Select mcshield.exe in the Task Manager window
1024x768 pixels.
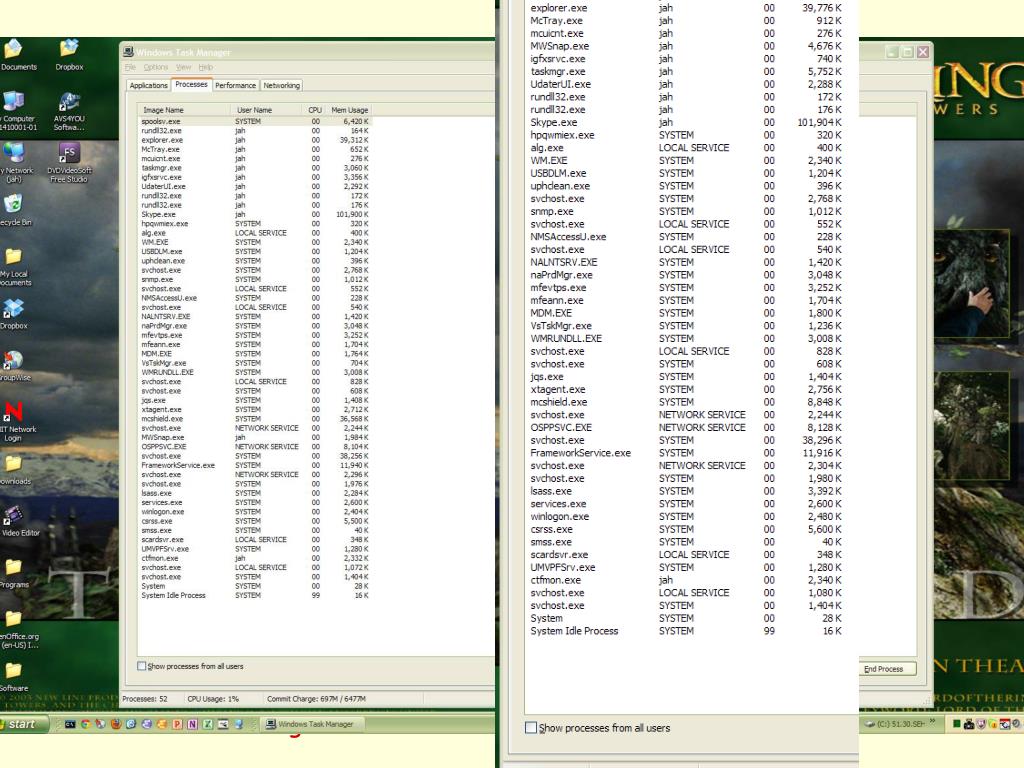(x=255, y=419)
